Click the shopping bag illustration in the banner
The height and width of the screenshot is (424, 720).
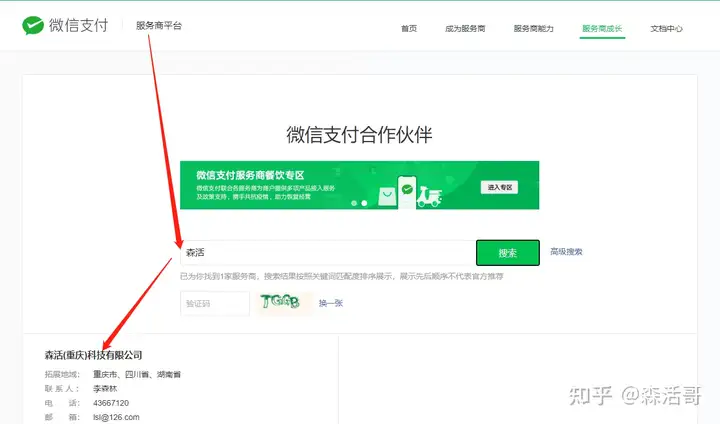point(387,197)
